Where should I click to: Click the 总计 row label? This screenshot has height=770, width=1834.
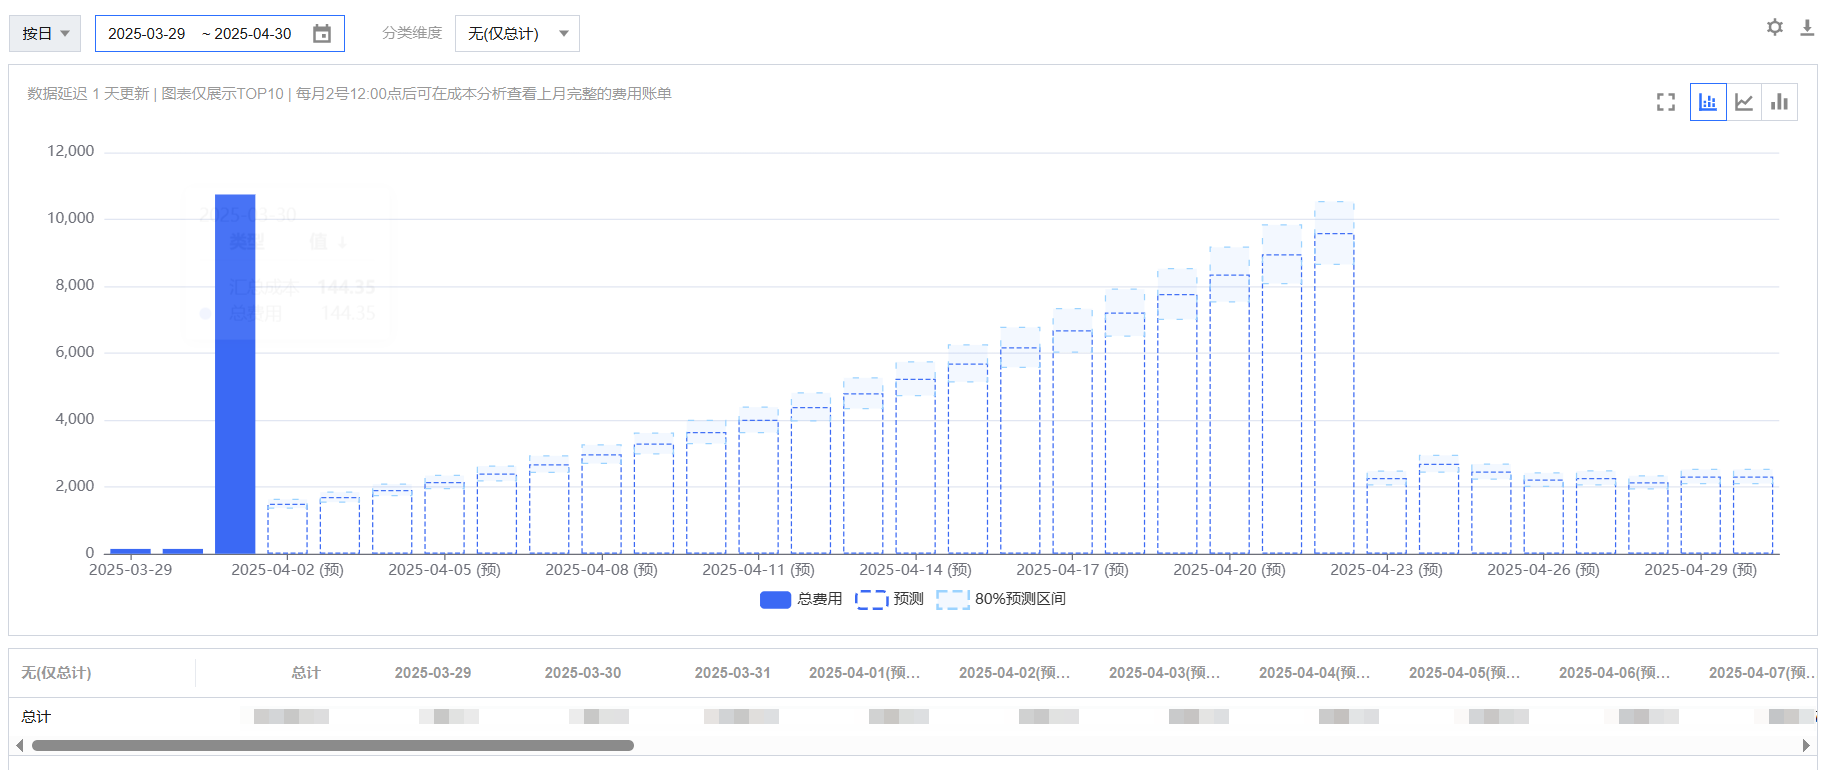click(36, 717)
